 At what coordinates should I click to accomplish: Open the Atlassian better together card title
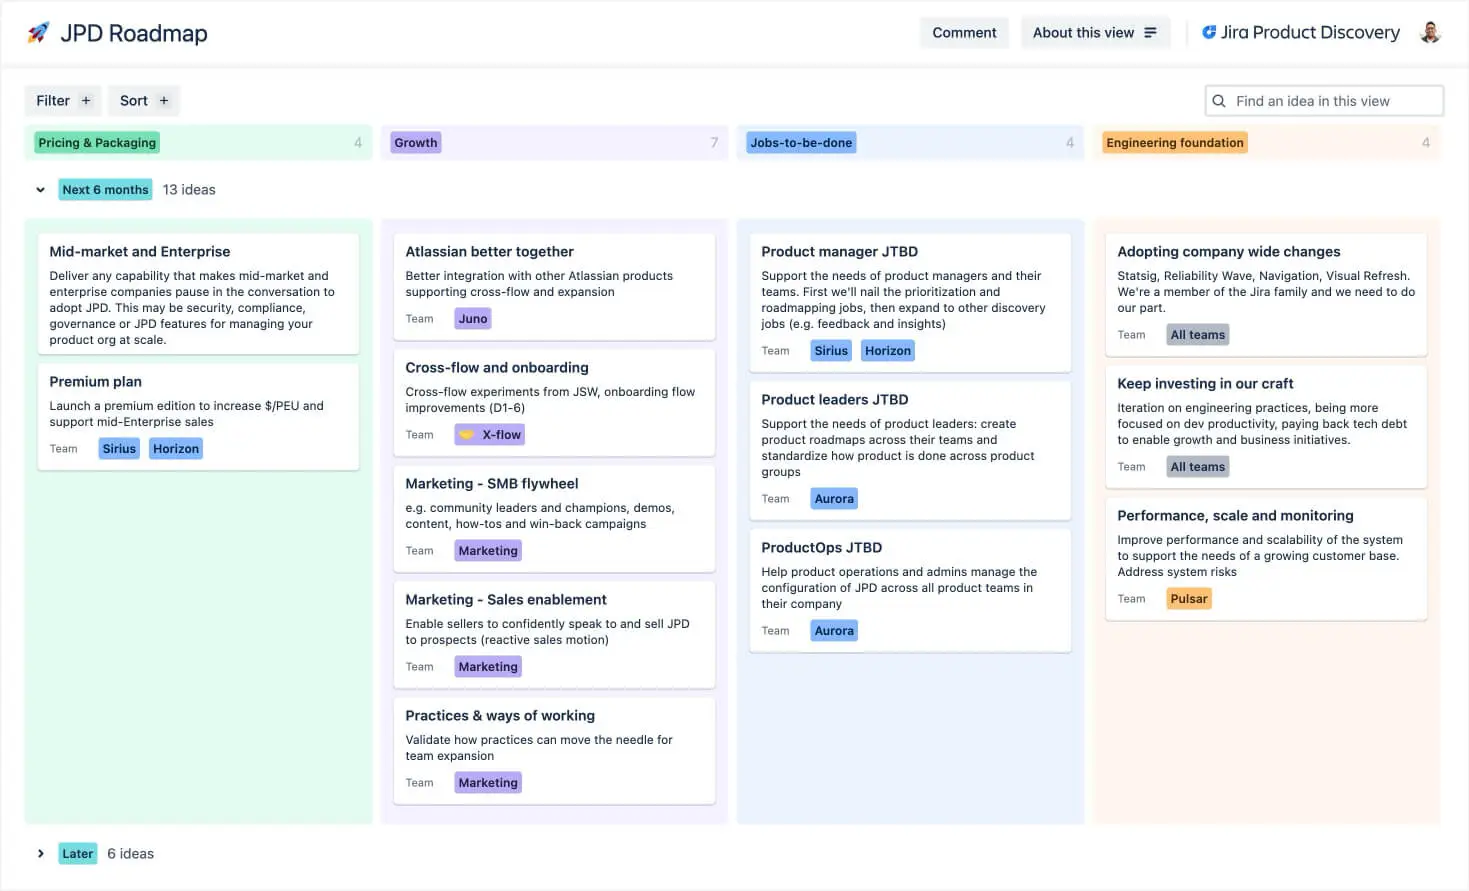pyautogui.click(x=489, y=252)
